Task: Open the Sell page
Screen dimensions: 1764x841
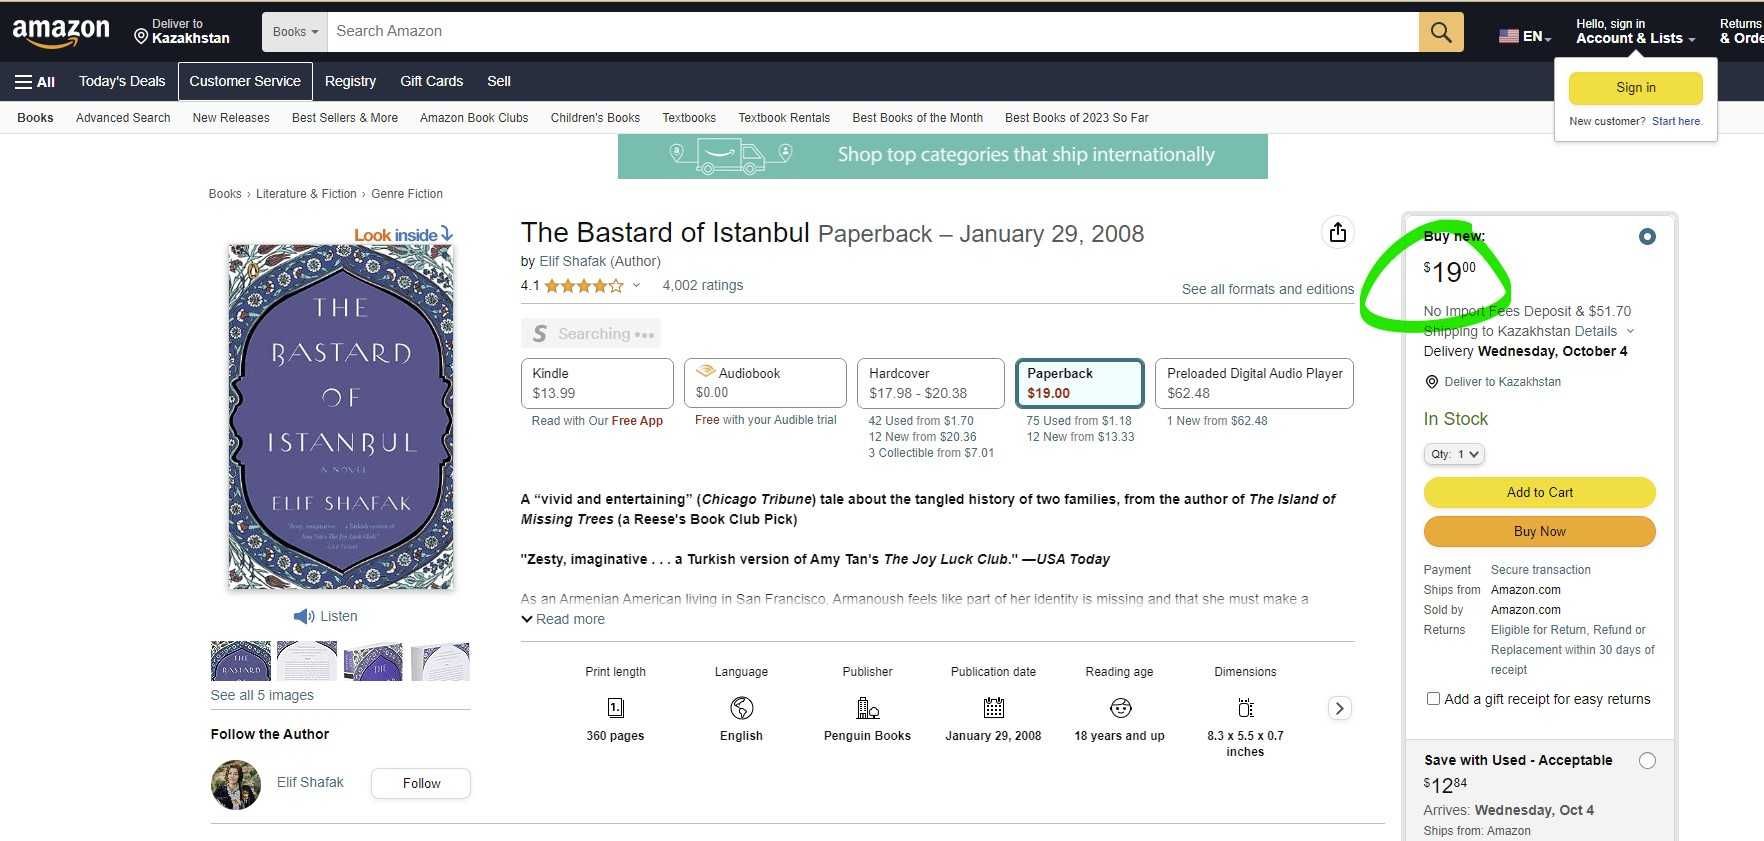Action: 499,82
